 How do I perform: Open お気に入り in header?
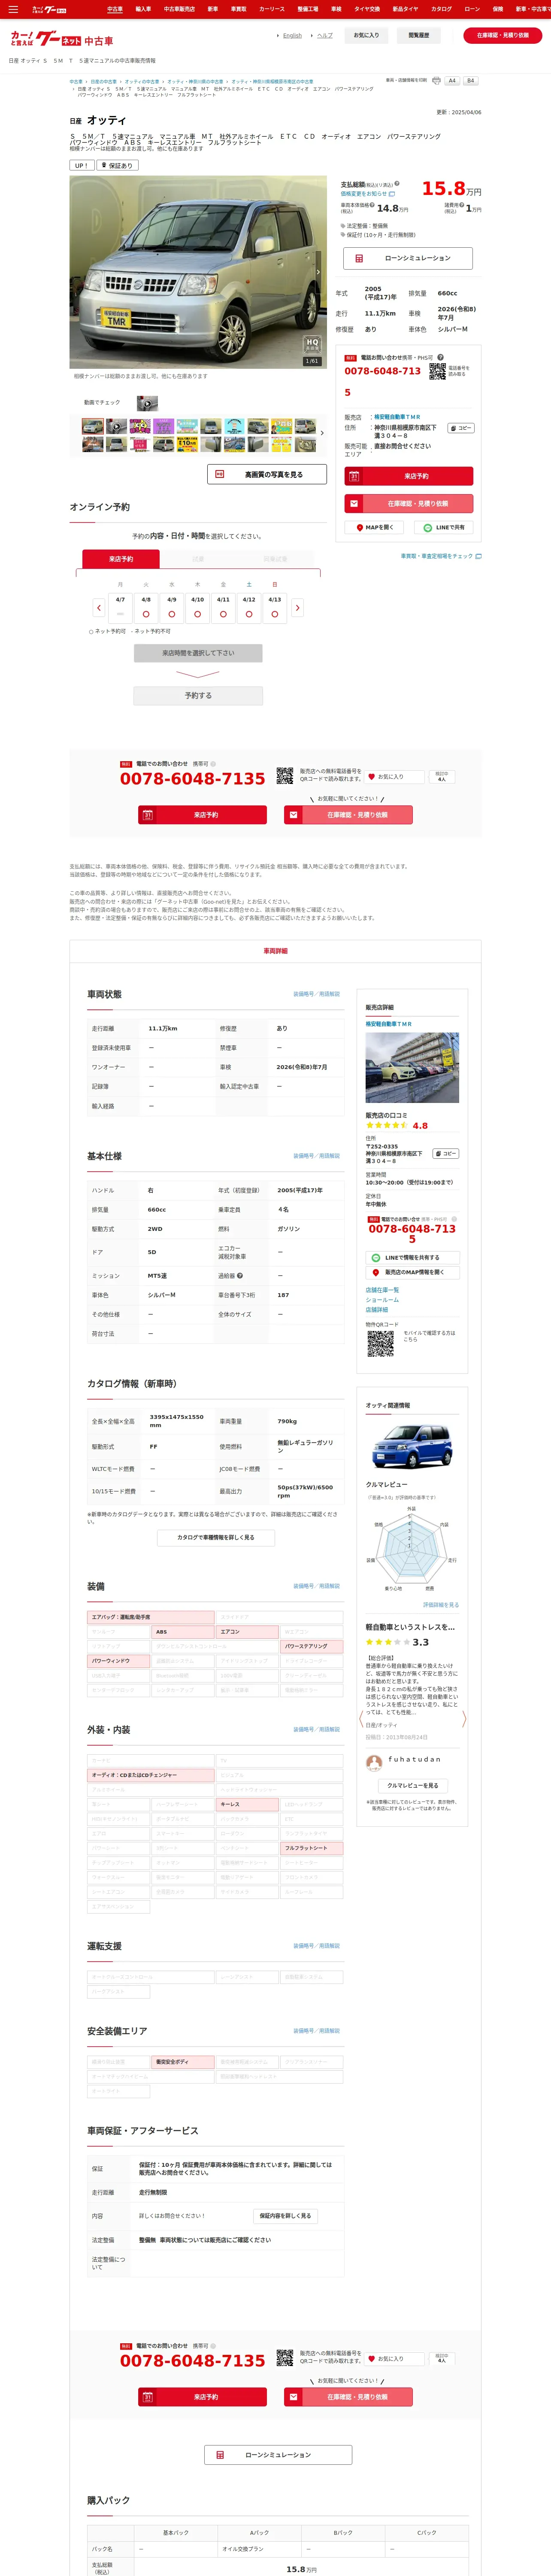[x=366, y=35]
